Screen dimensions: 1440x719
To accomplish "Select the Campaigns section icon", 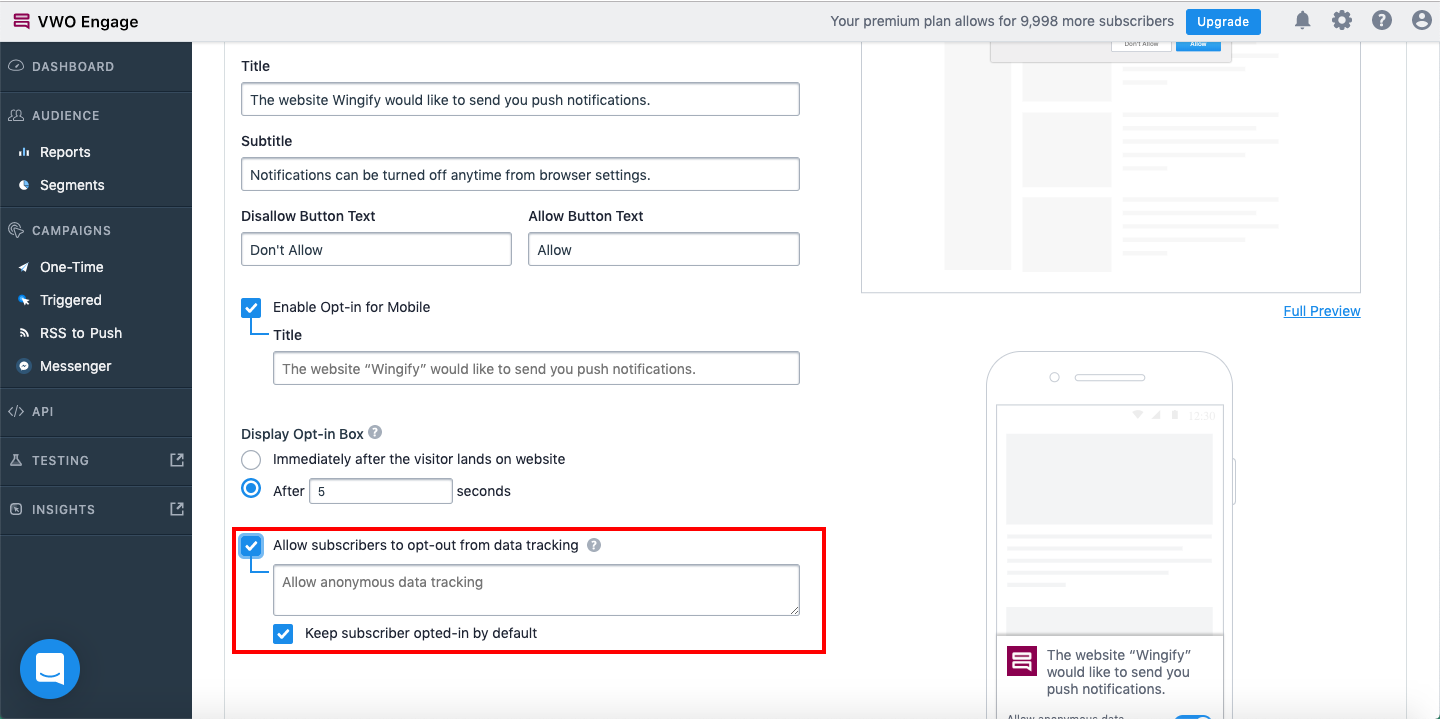I will coord(16,231).
